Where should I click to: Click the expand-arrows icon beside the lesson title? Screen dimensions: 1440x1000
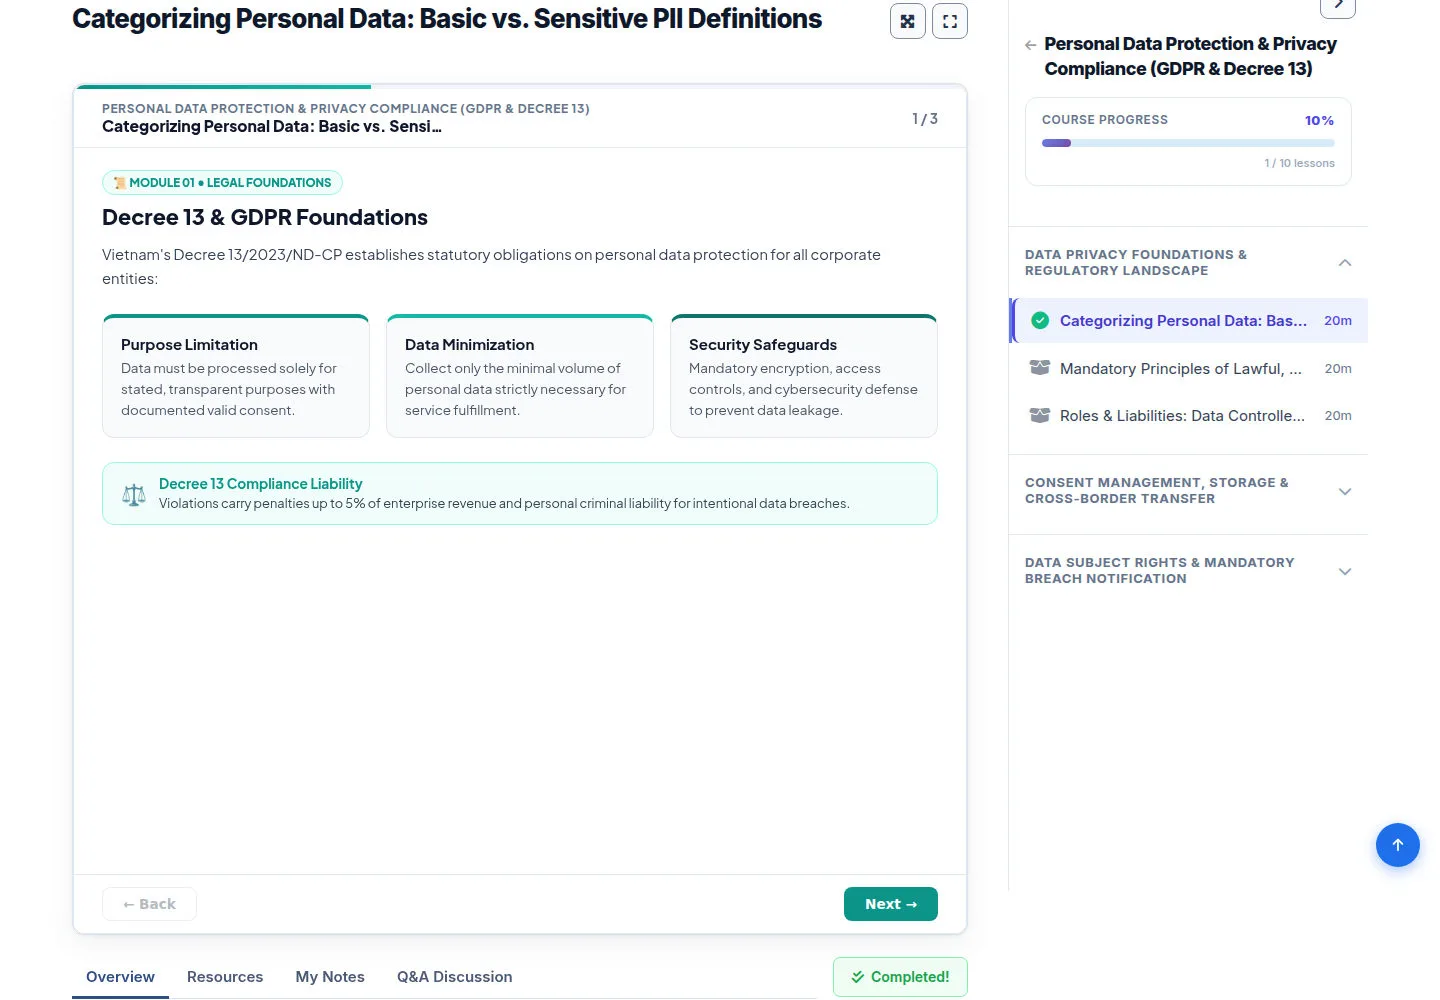tap(908, 21)
